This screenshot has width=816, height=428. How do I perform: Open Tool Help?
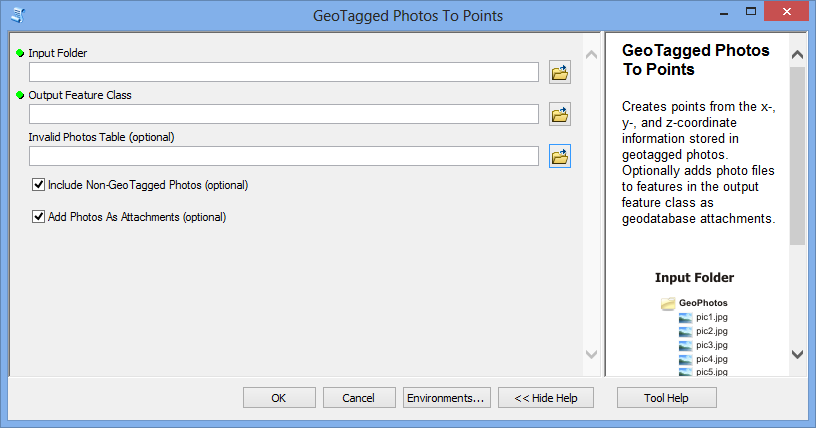[x=667, y=398]
